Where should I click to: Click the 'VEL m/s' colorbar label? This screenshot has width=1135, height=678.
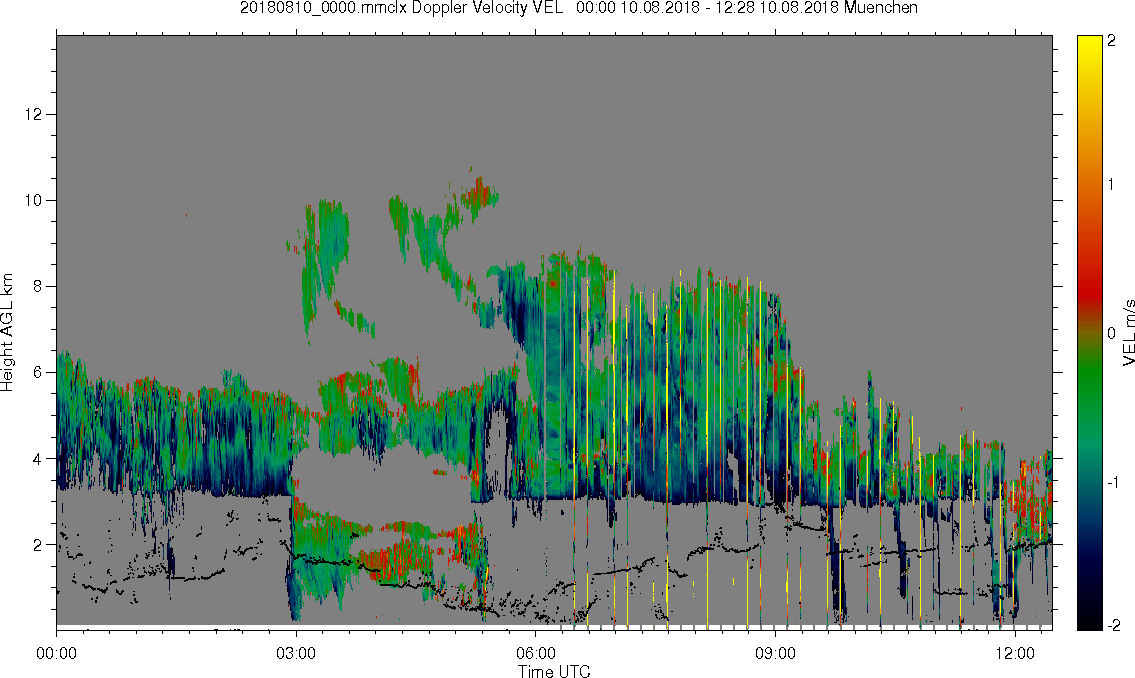click(1128, 333)
